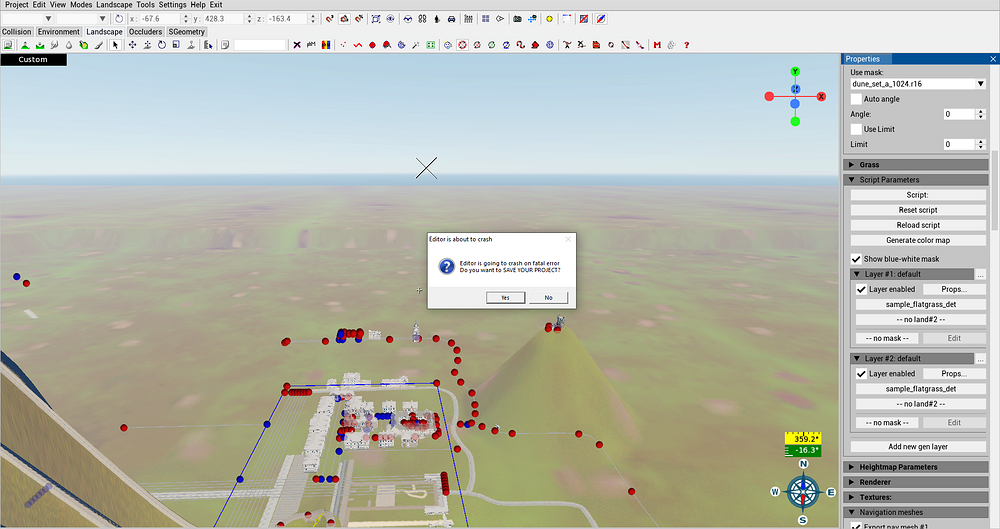Click the eye view icon in top toolbar
The height and width of the screenshot is (529, 1000).
coord(390,19)
